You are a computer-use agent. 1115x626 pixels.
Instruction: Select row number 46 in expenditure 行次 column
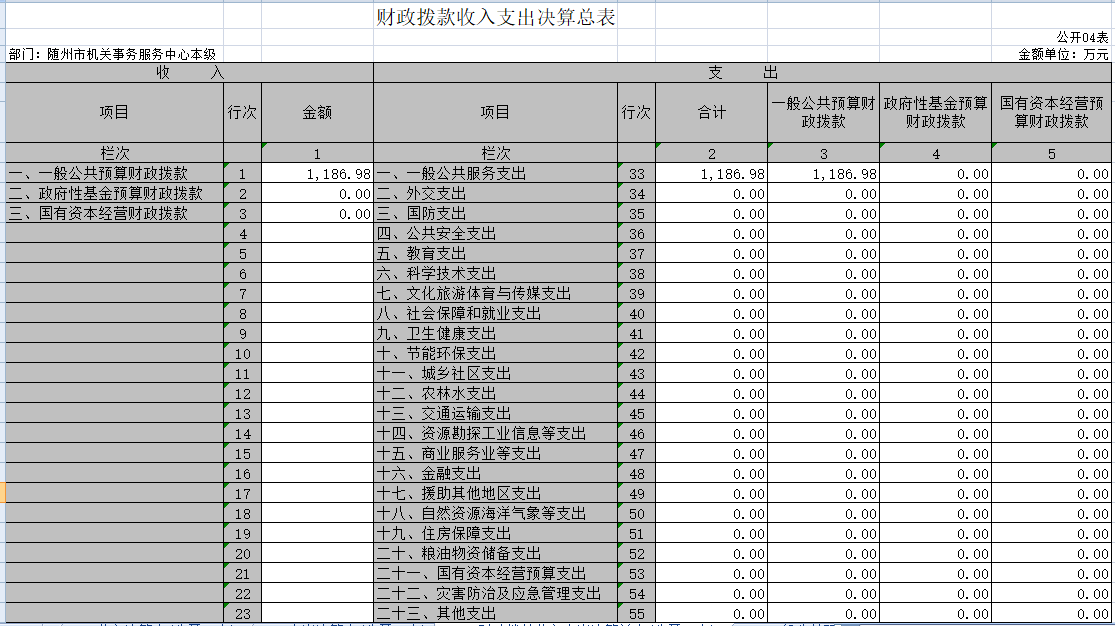pos(637,434)
